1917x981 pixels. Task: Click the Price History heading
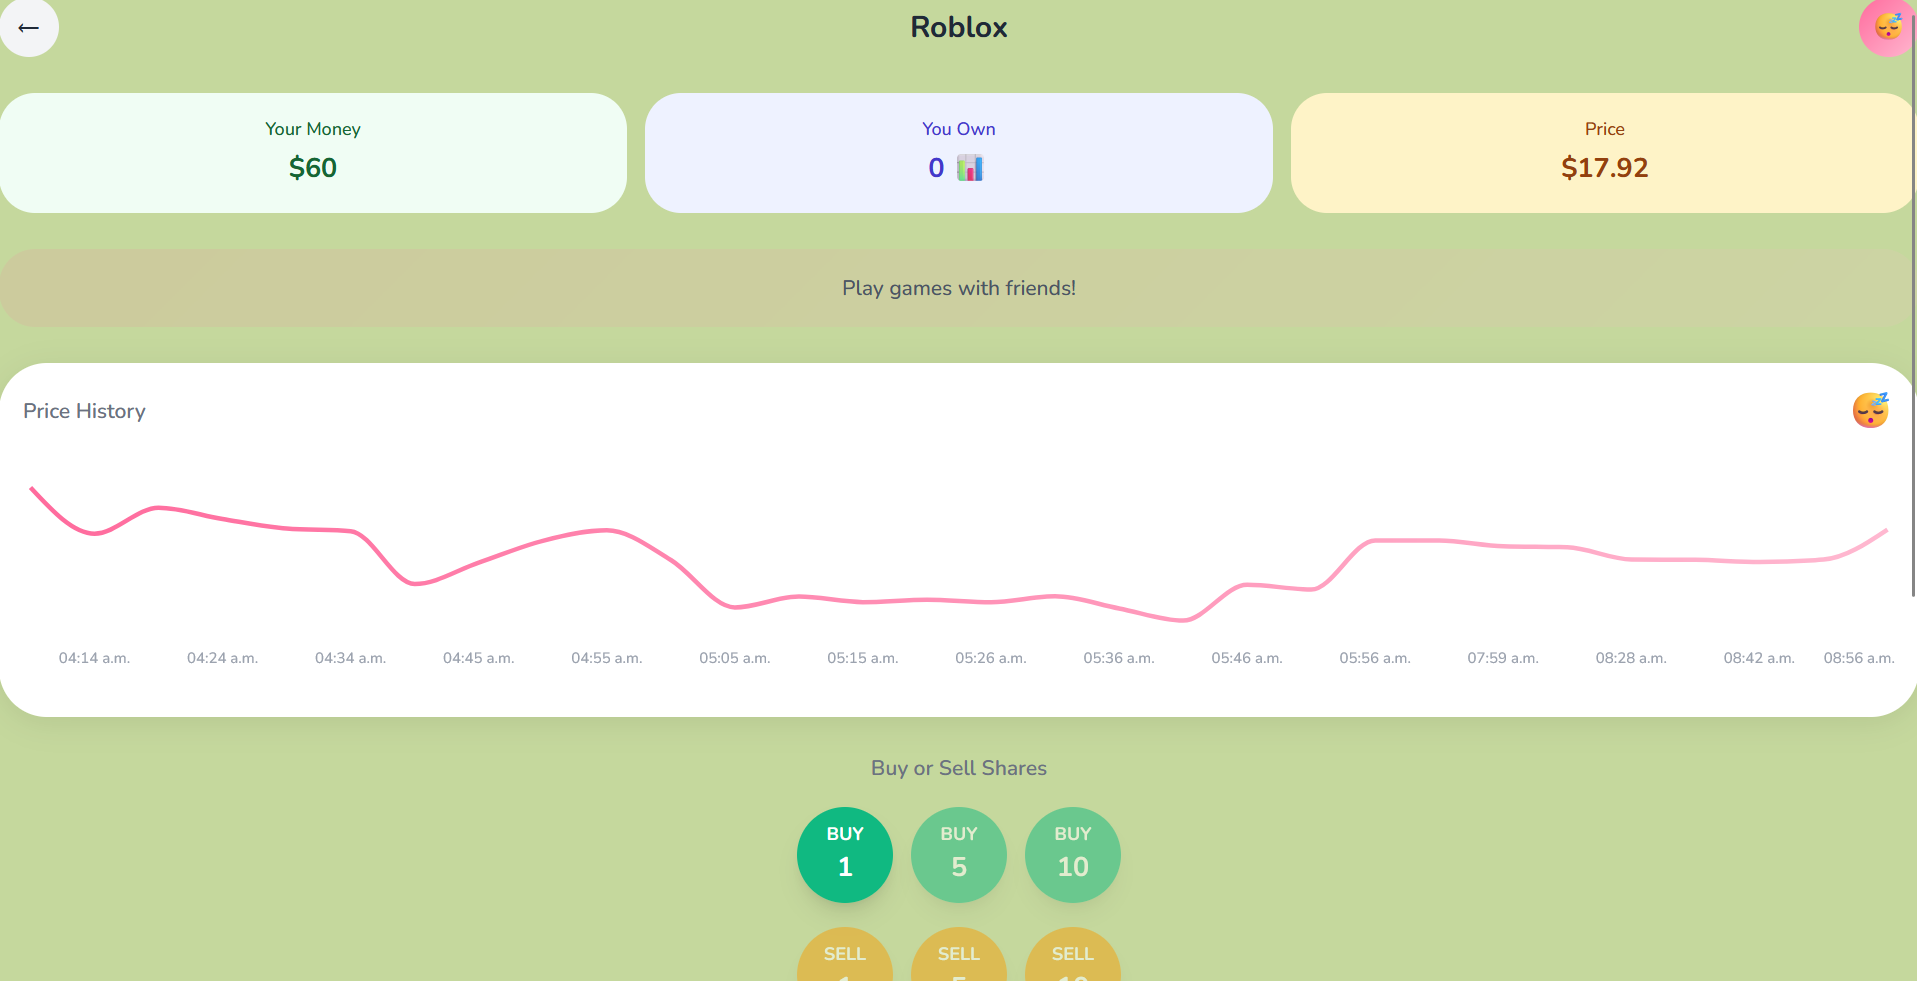(84, 411)
